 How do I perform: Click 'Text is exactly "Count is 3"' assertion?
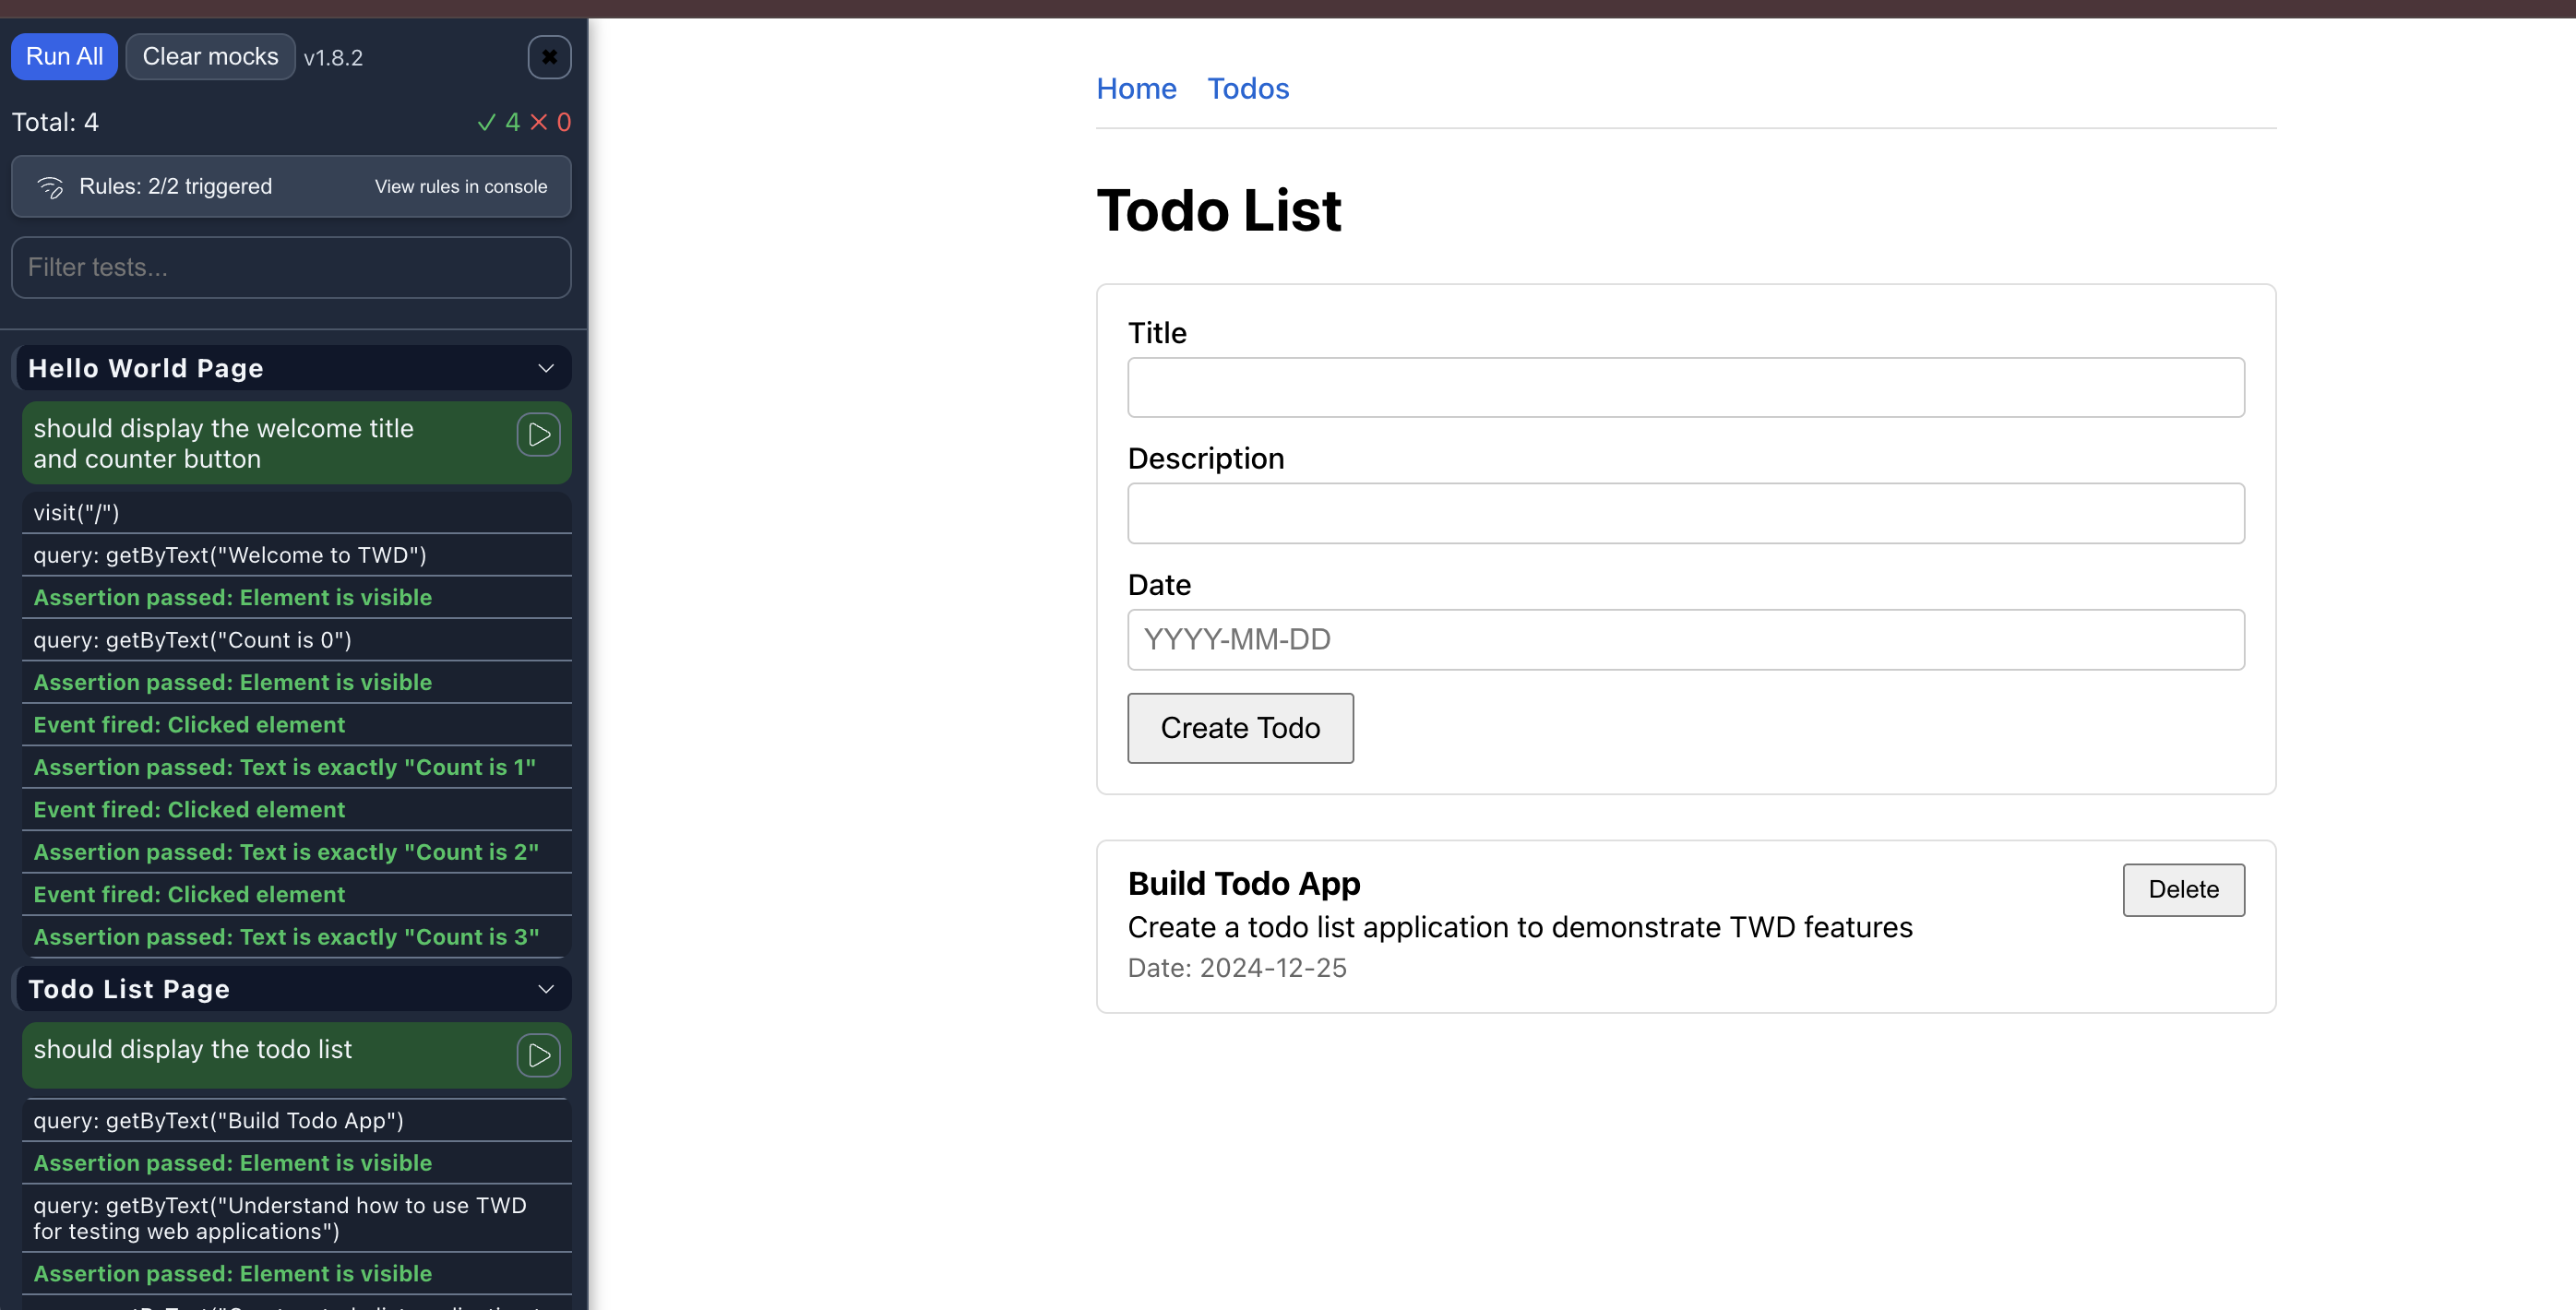(296, 937)
